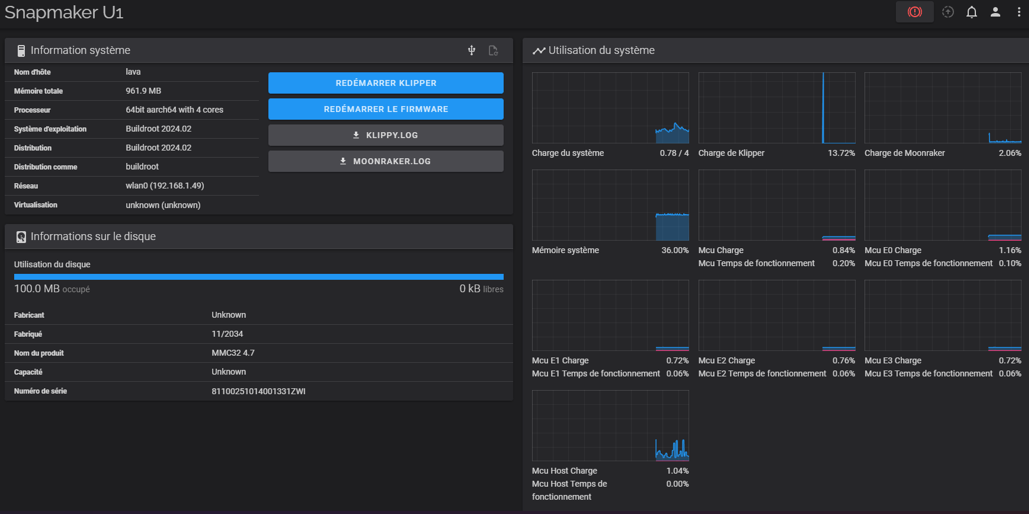1029x514 pixels.
Task: Click the circular update icon in header
Action: pyautogui.click(x=948, y=12)
